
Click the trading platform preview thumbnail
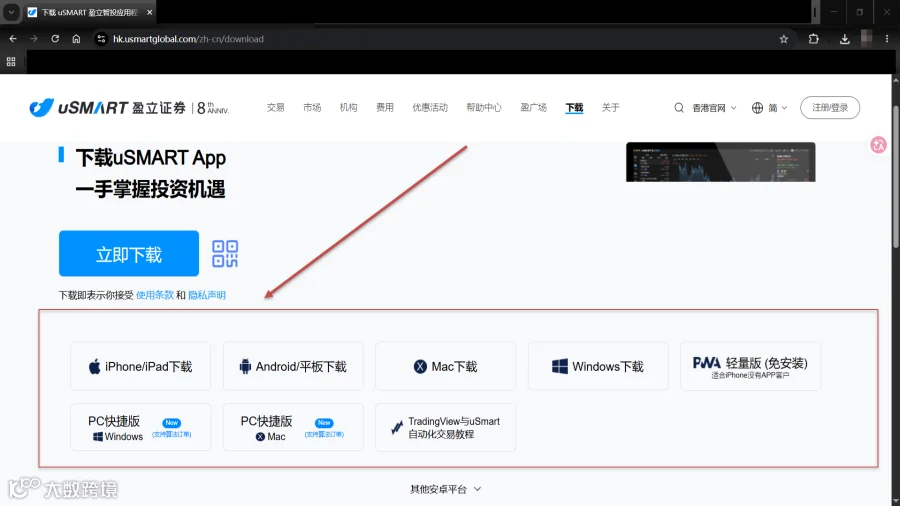tap(720, 162)
